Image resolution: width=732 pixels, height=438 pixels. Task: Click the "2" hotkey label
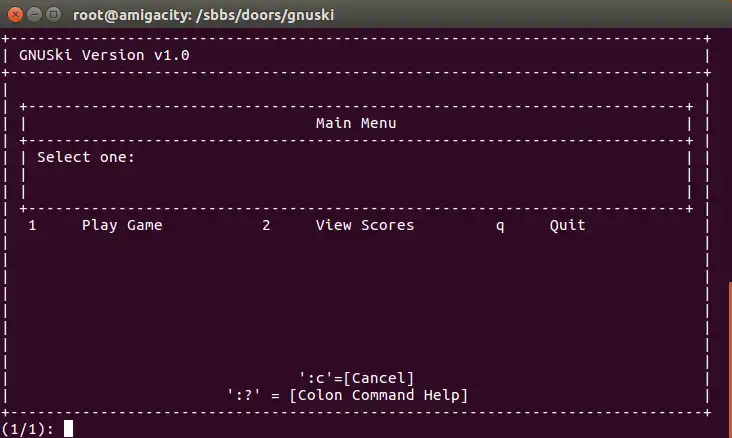pyautogui.click(x=266, y=226)
